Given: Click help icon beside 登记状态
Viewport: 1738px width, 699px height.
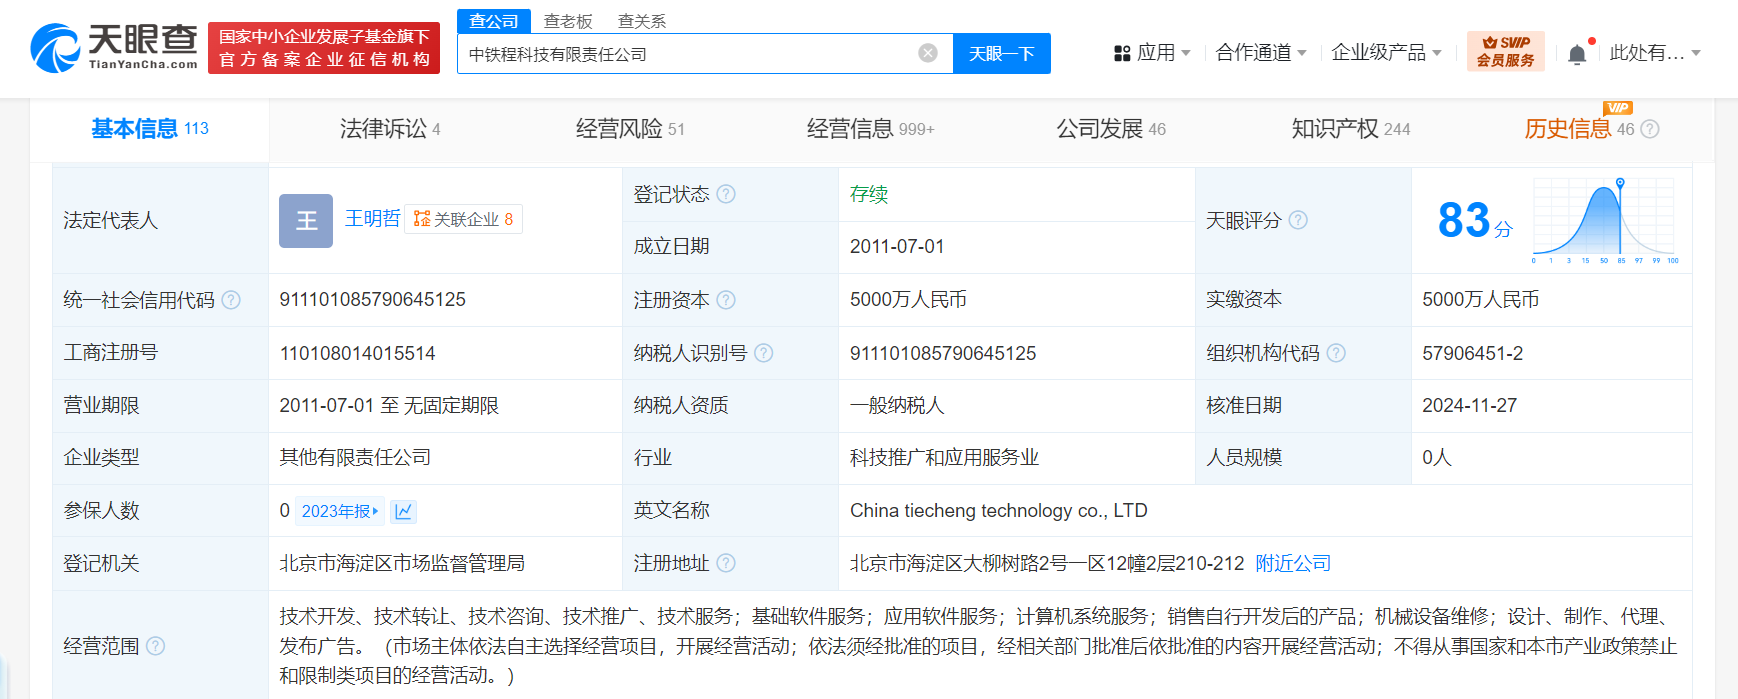Looking at the screenshot, I should coord(726,194).
